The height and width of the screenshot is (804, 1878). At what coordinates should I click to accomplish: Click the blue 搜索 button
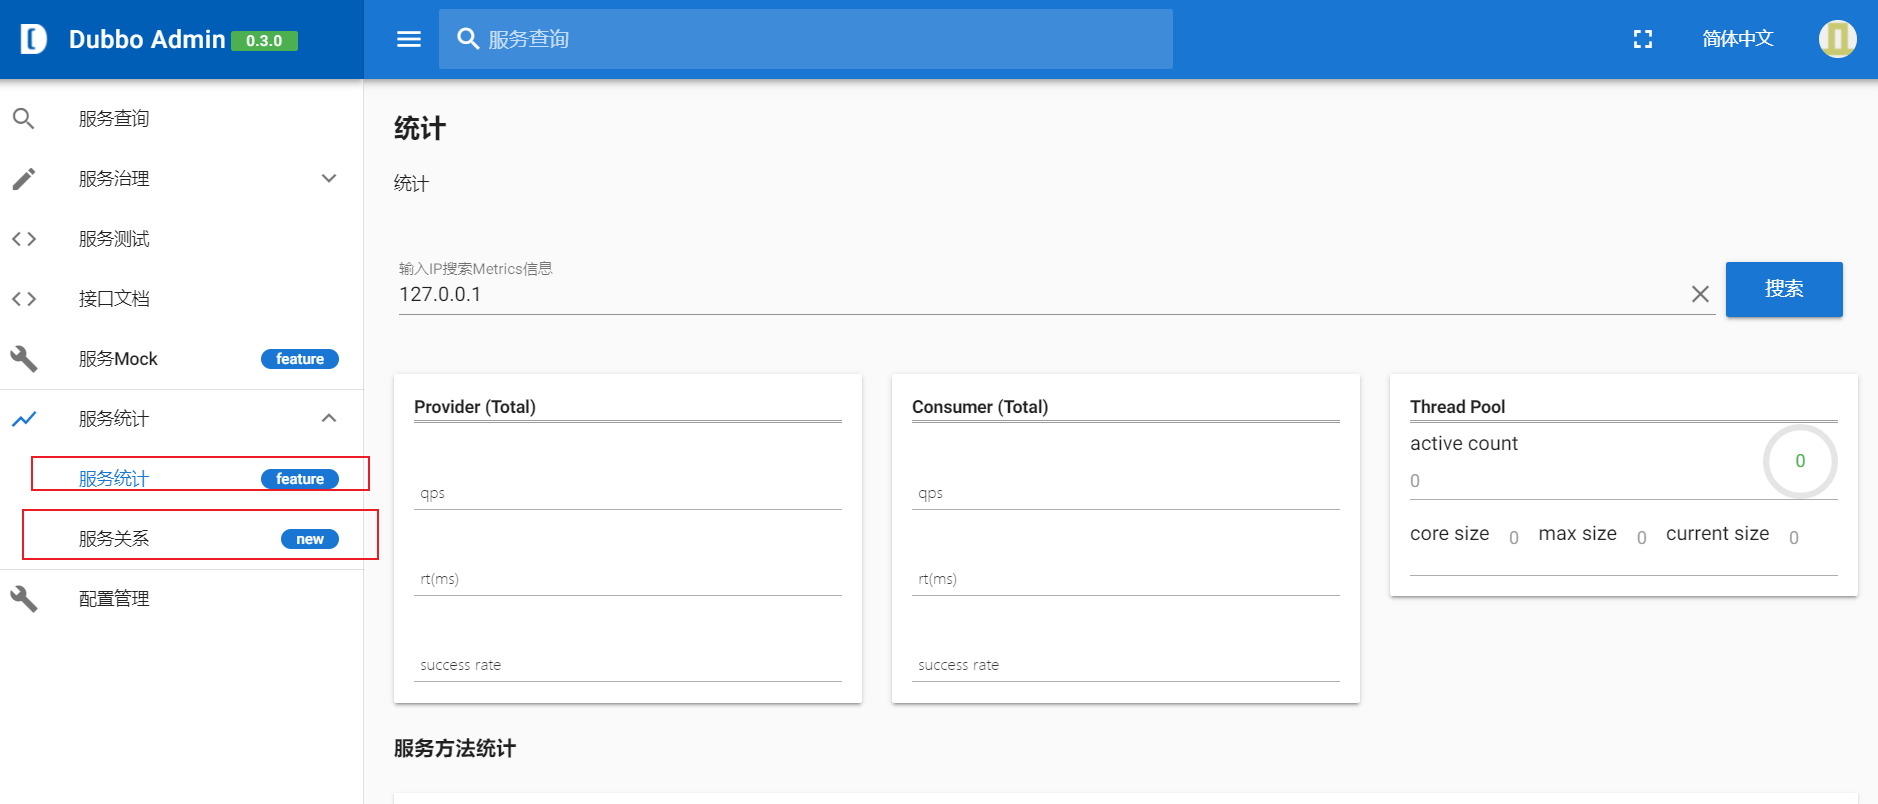tap(1784, 289)
